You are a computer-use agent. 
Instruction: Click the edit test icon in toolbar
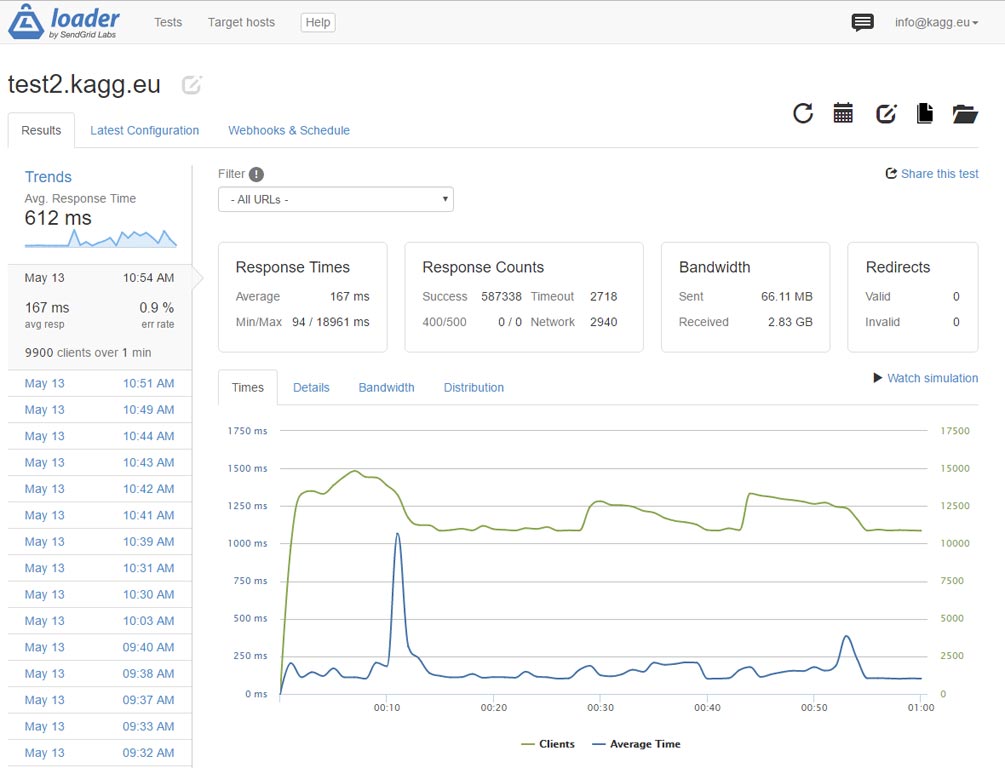pos(885,113)
